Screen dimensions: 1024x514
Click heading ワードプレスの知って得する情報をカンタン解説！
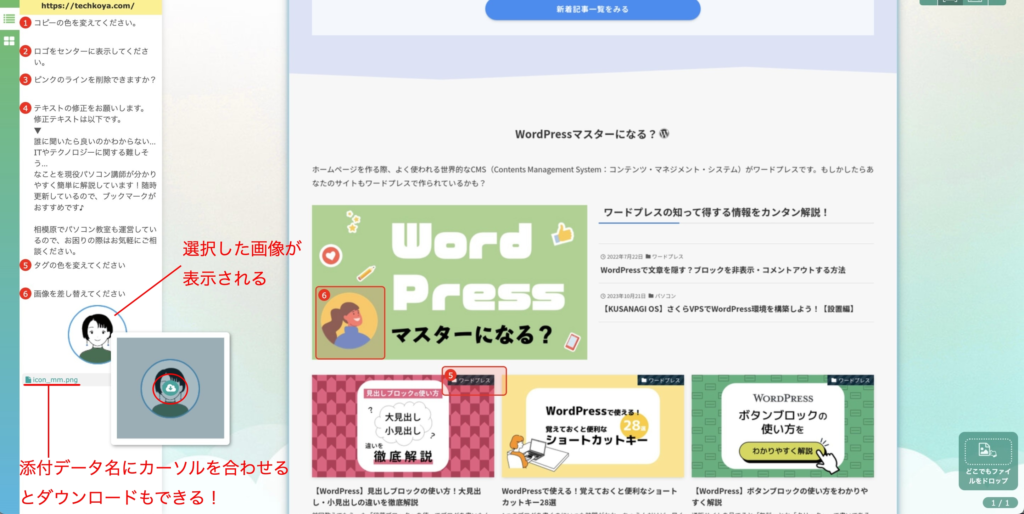716,212
